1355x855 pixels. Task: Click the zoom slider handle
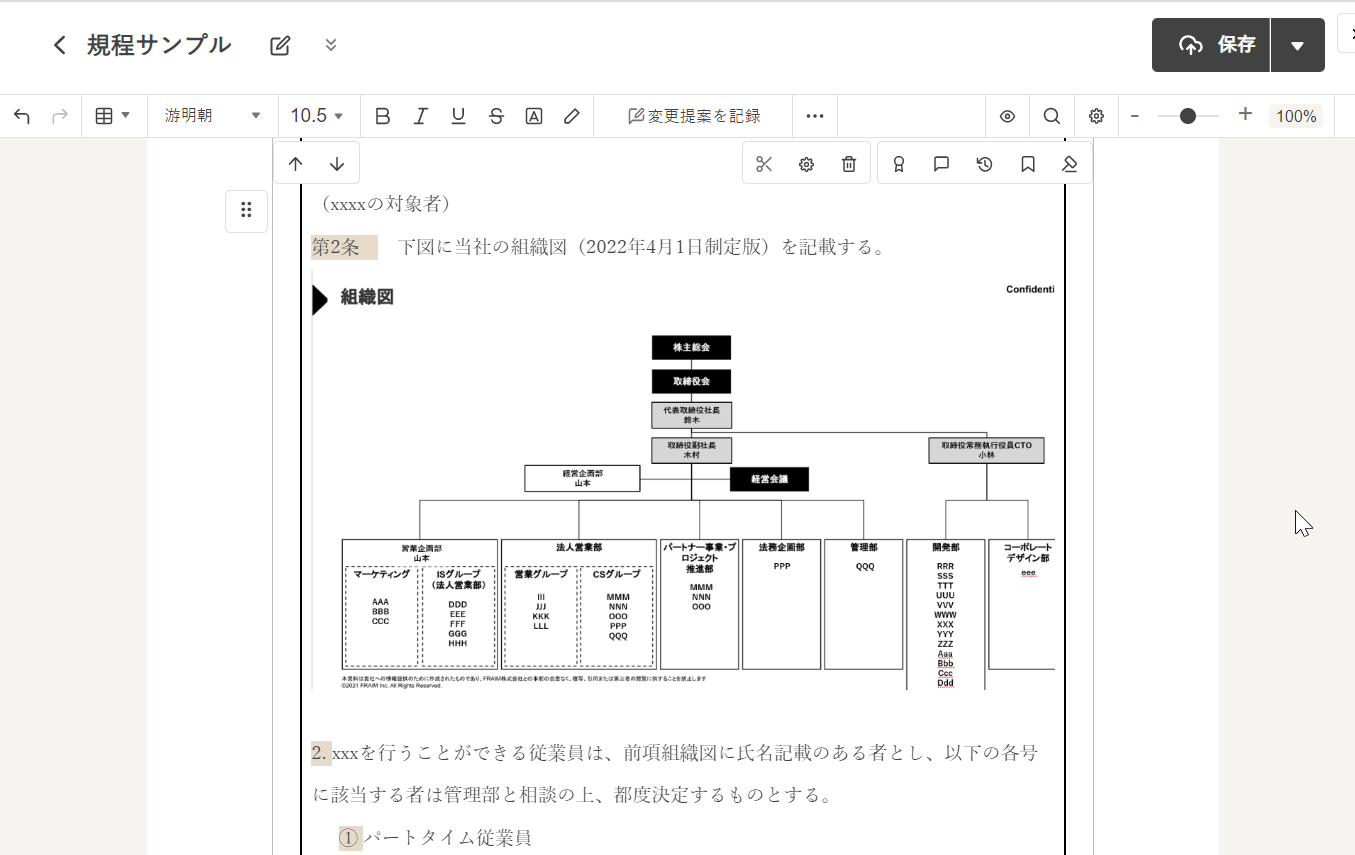point(1187,116)
